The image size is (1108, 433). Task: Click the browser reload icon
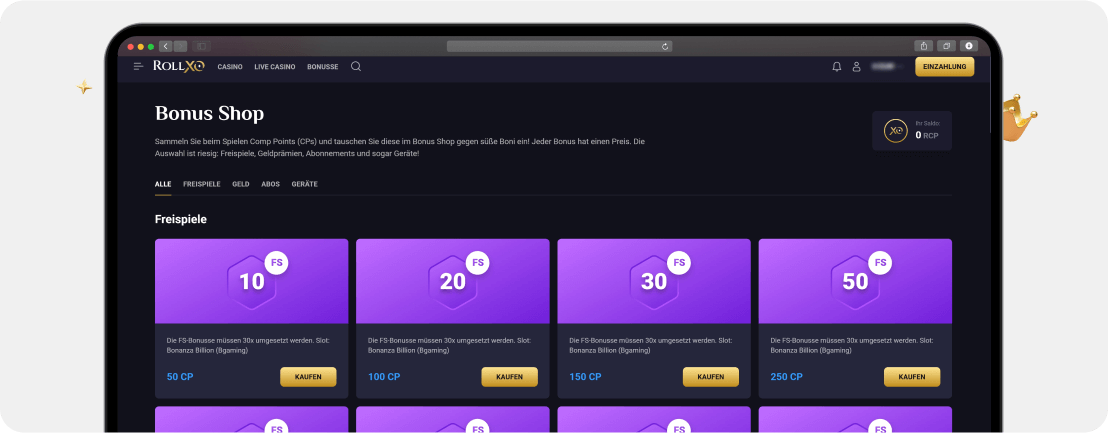[x=665, y=46]
